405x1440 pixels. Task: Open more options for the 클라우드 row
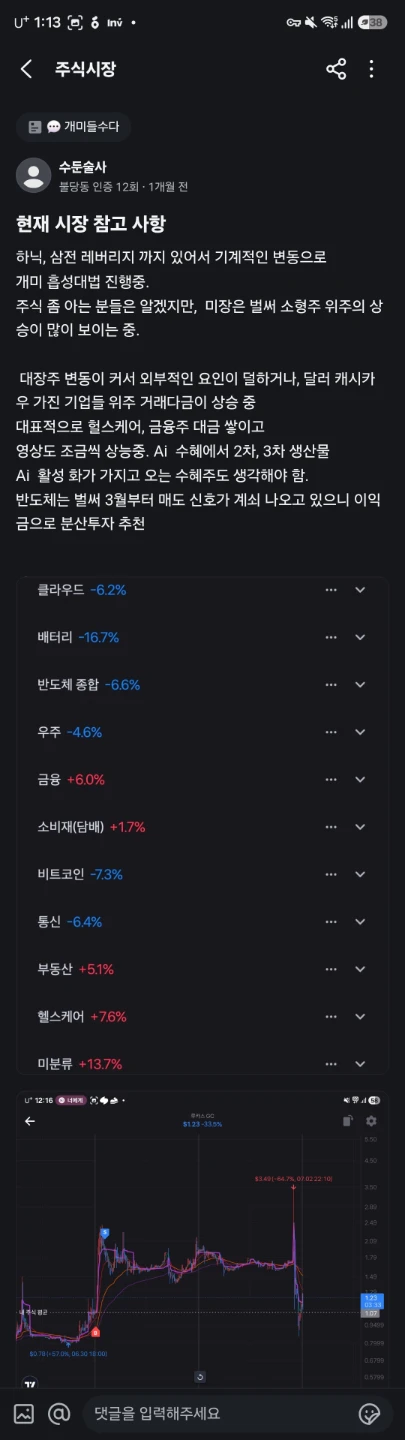click(331, 590)
